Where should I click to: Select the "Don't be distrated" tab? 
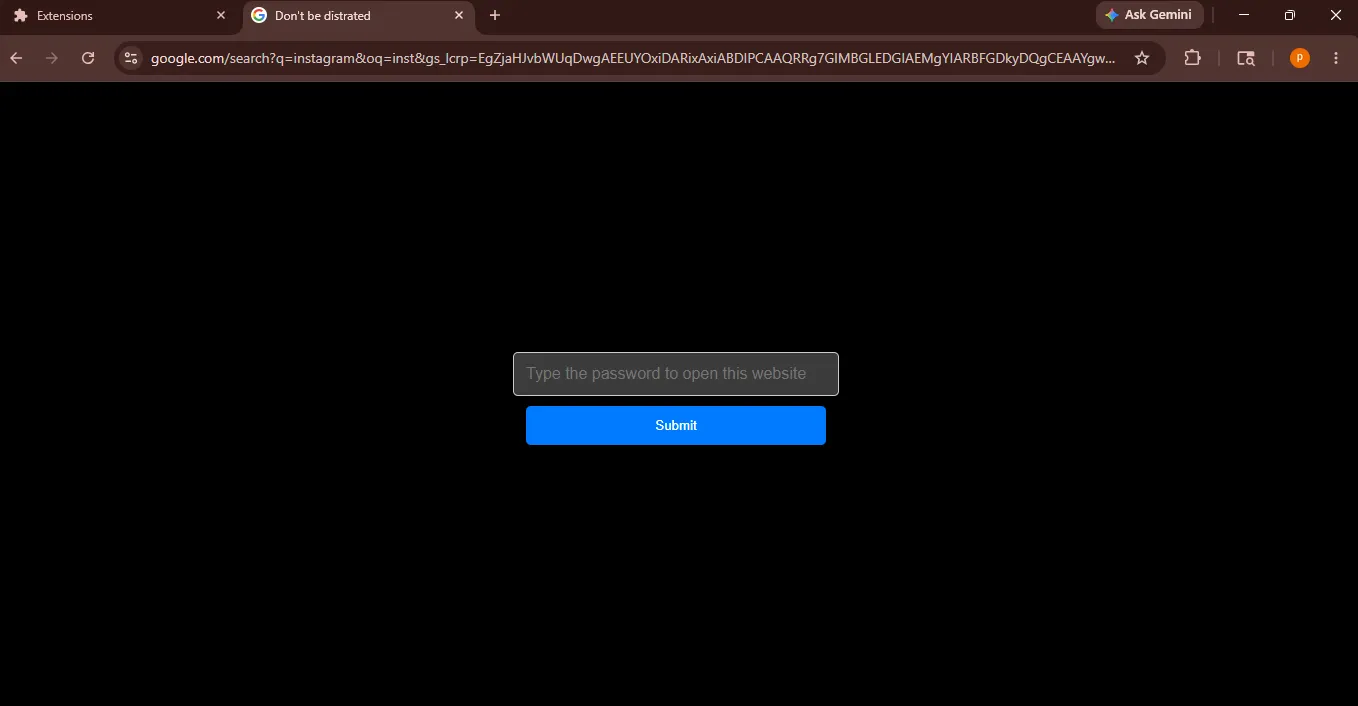(x=360, y=16)
